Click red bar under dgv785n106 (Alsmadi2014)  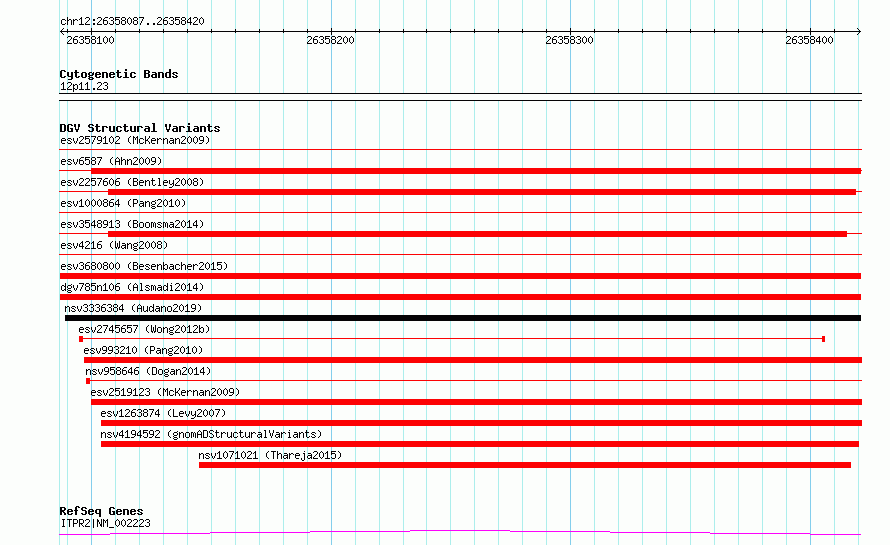pos(460,297)
